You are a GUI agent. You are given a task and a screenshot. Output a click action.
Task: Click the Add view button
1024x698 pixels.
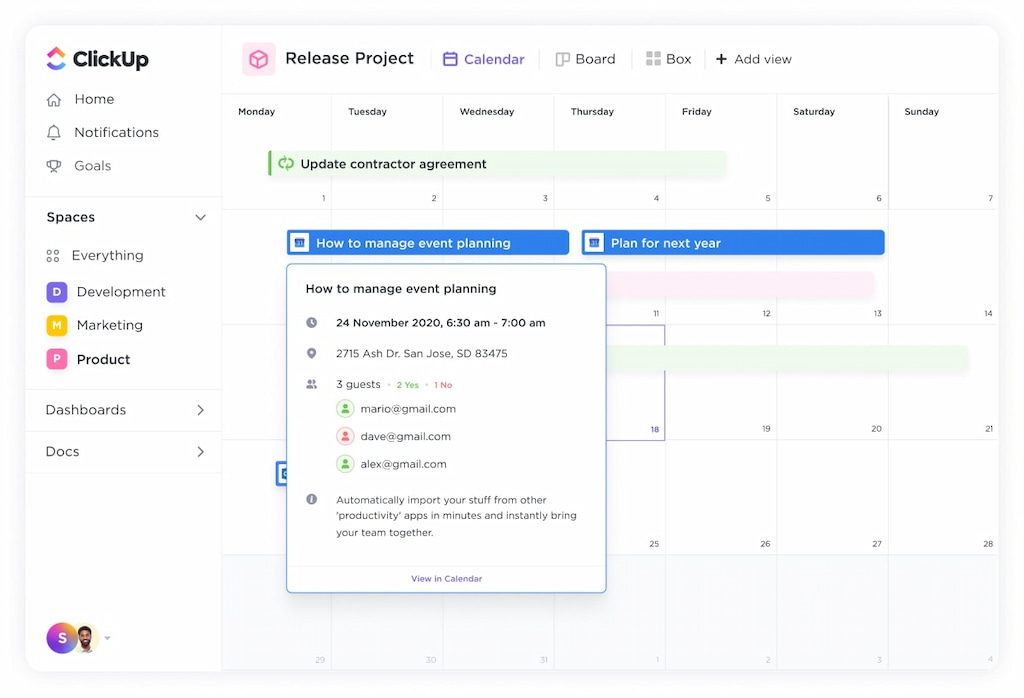754,58
